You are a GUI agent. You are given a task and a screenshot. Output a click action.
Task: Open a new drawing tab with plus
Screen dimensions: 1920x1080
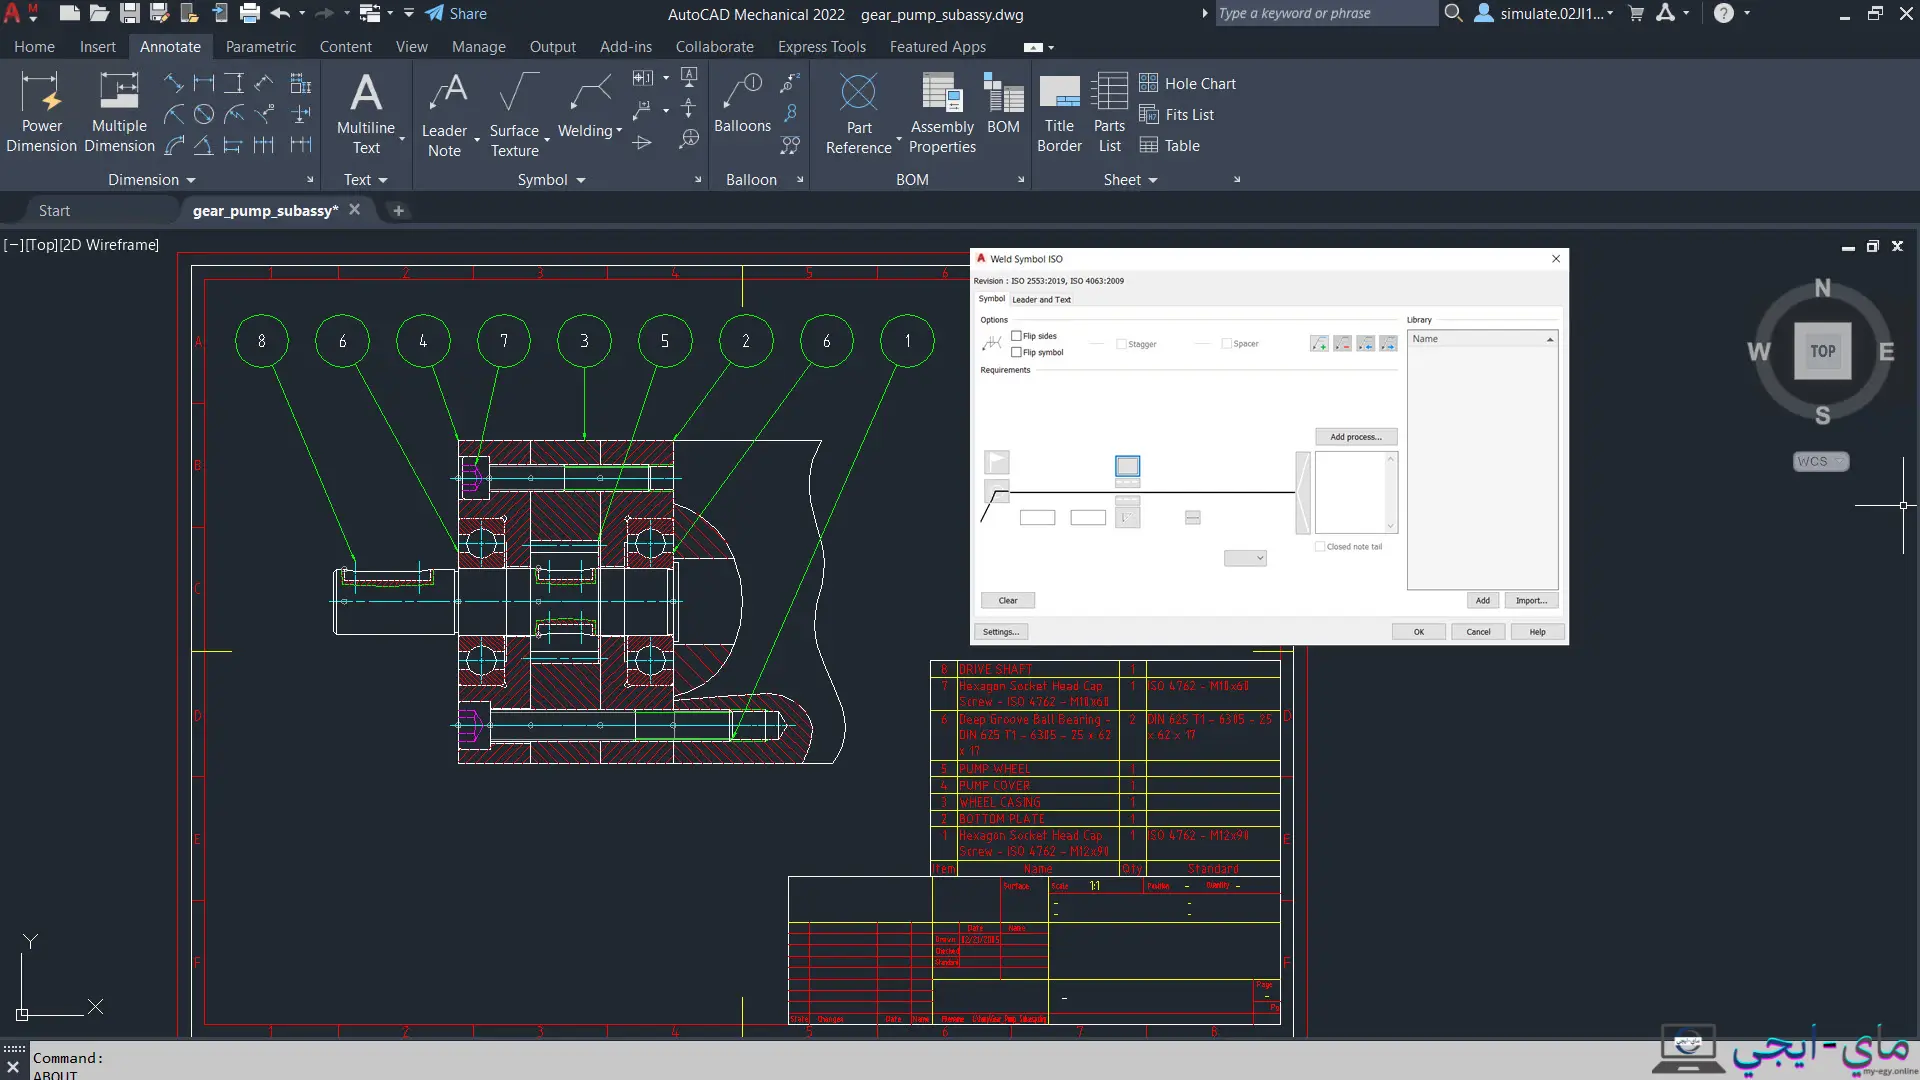pos(398,211)
